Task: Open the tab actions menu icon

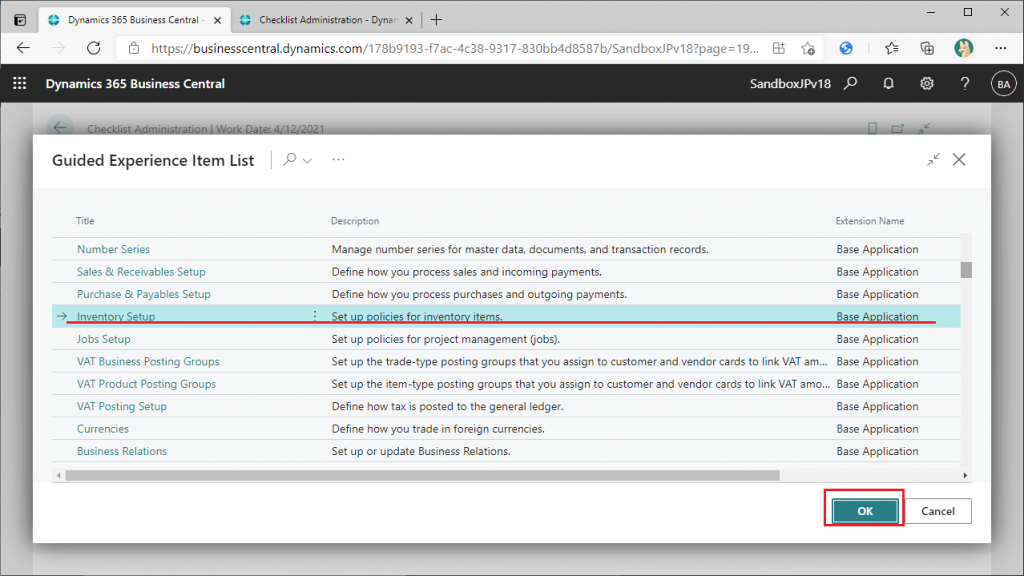Action: pos(20,20)
